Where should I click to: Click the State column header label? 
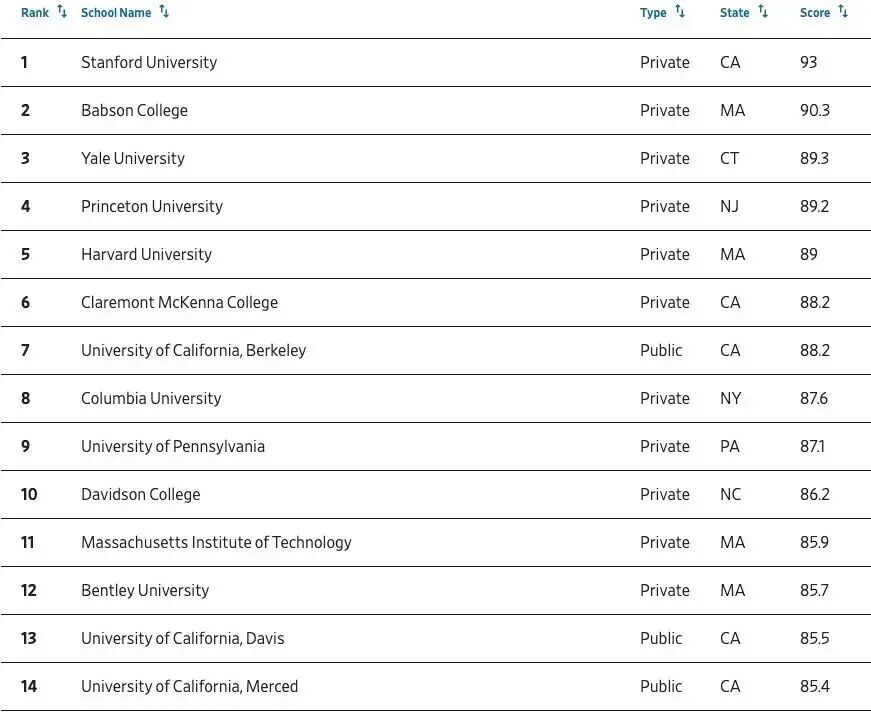click(734, 13)
